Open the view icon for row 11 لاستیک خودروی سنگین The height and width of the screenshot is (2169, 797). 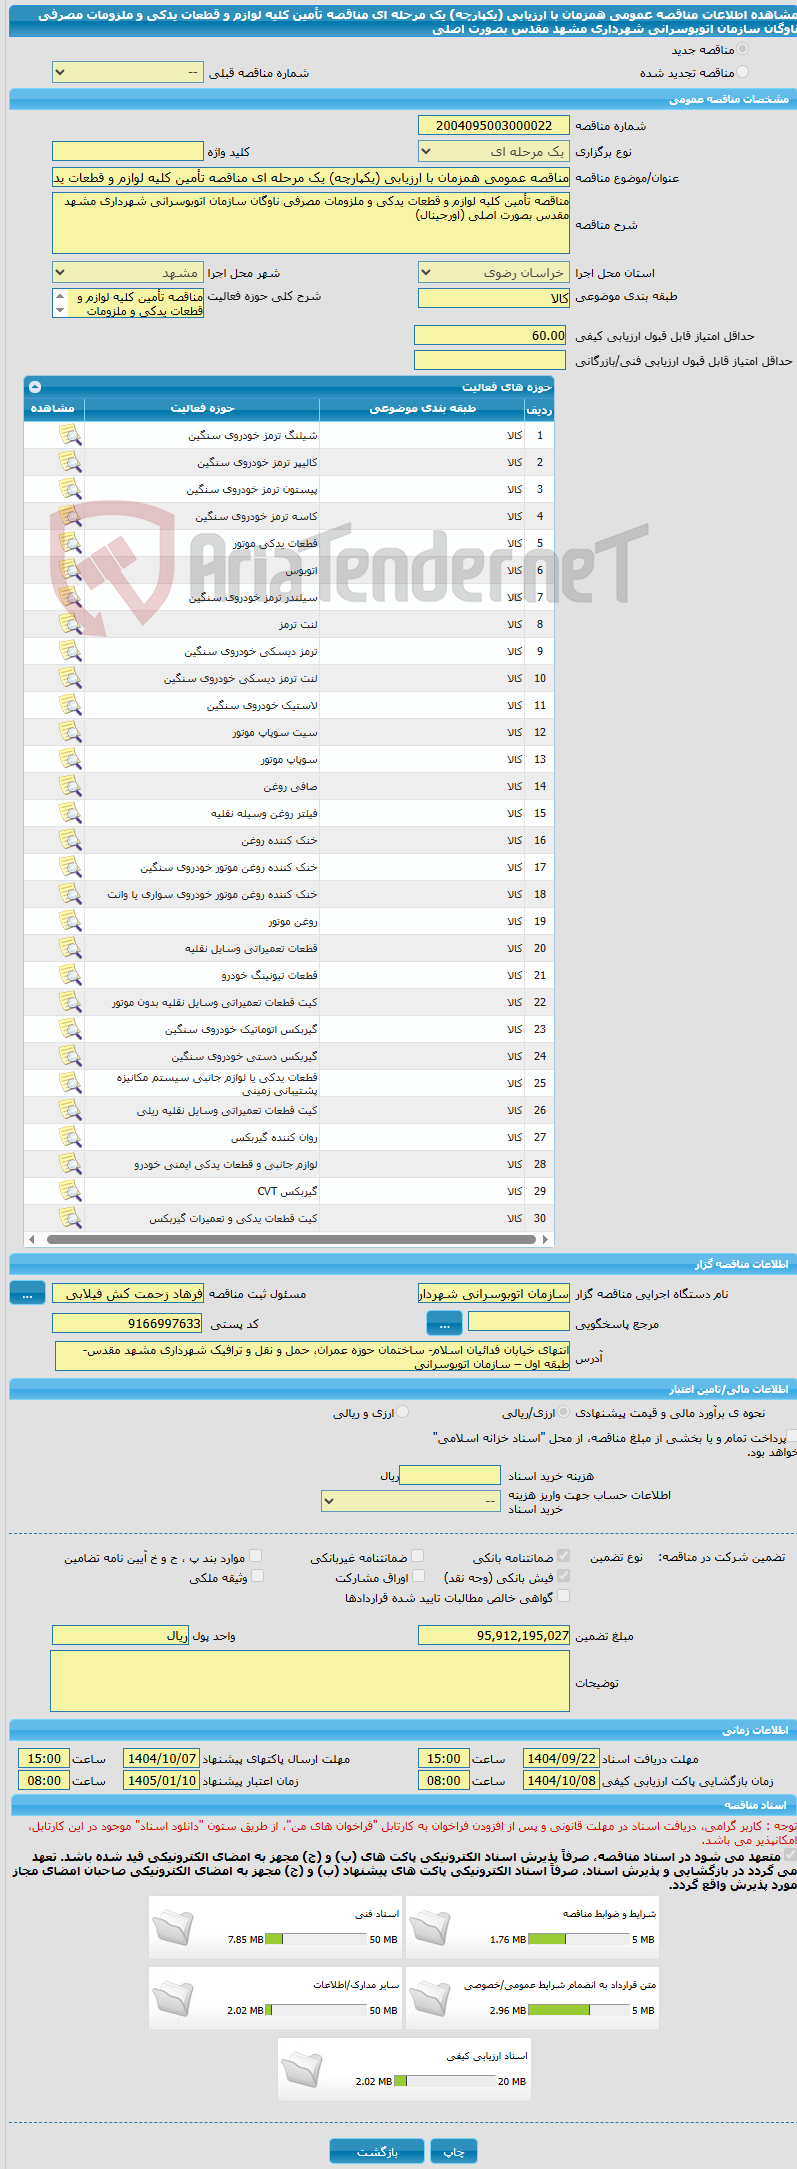point(69,705)
